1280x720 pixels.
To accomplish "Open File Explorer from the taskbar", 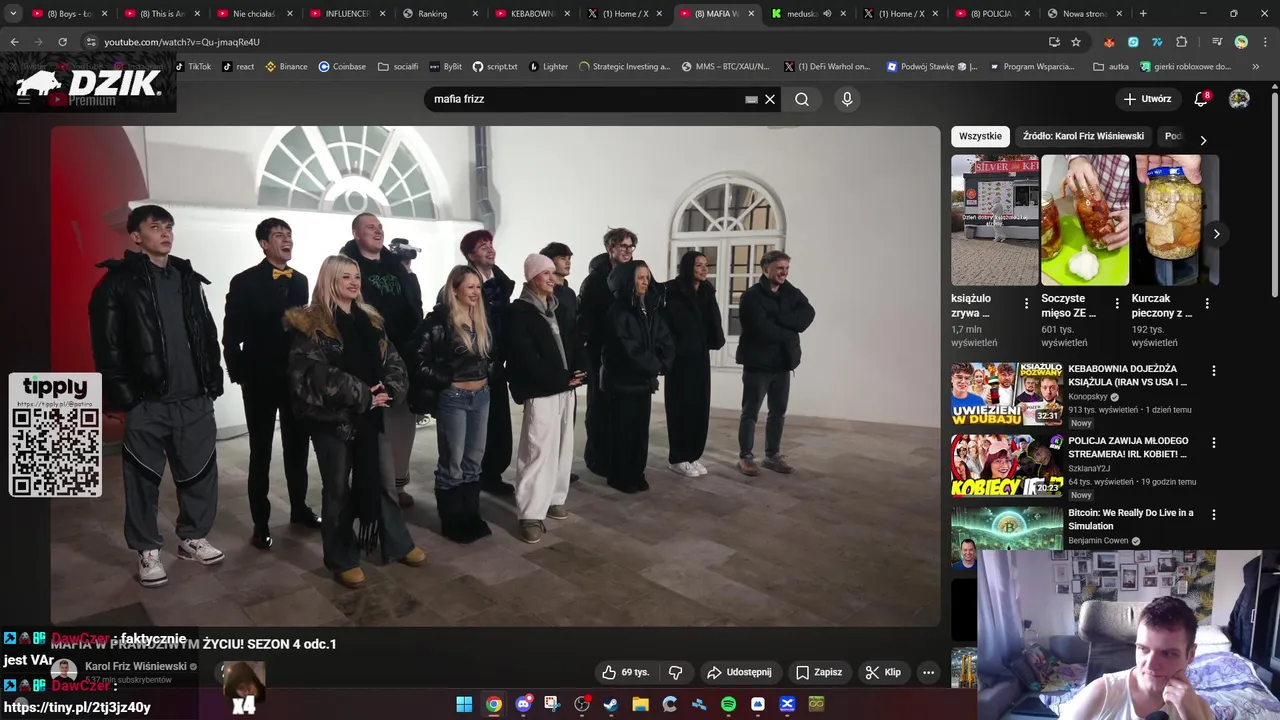I will [x=640, y=704].
